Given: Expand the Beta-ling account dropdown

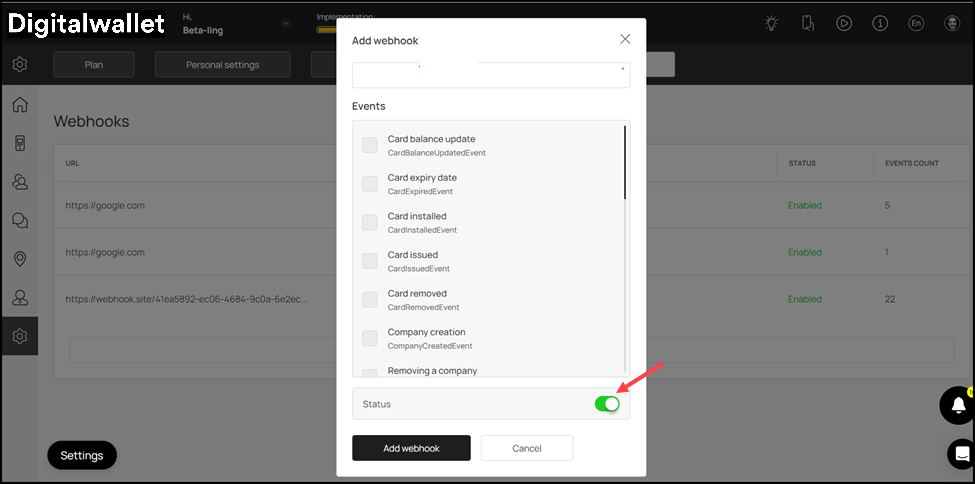Looking at the screenshot, I should [286, 23].
